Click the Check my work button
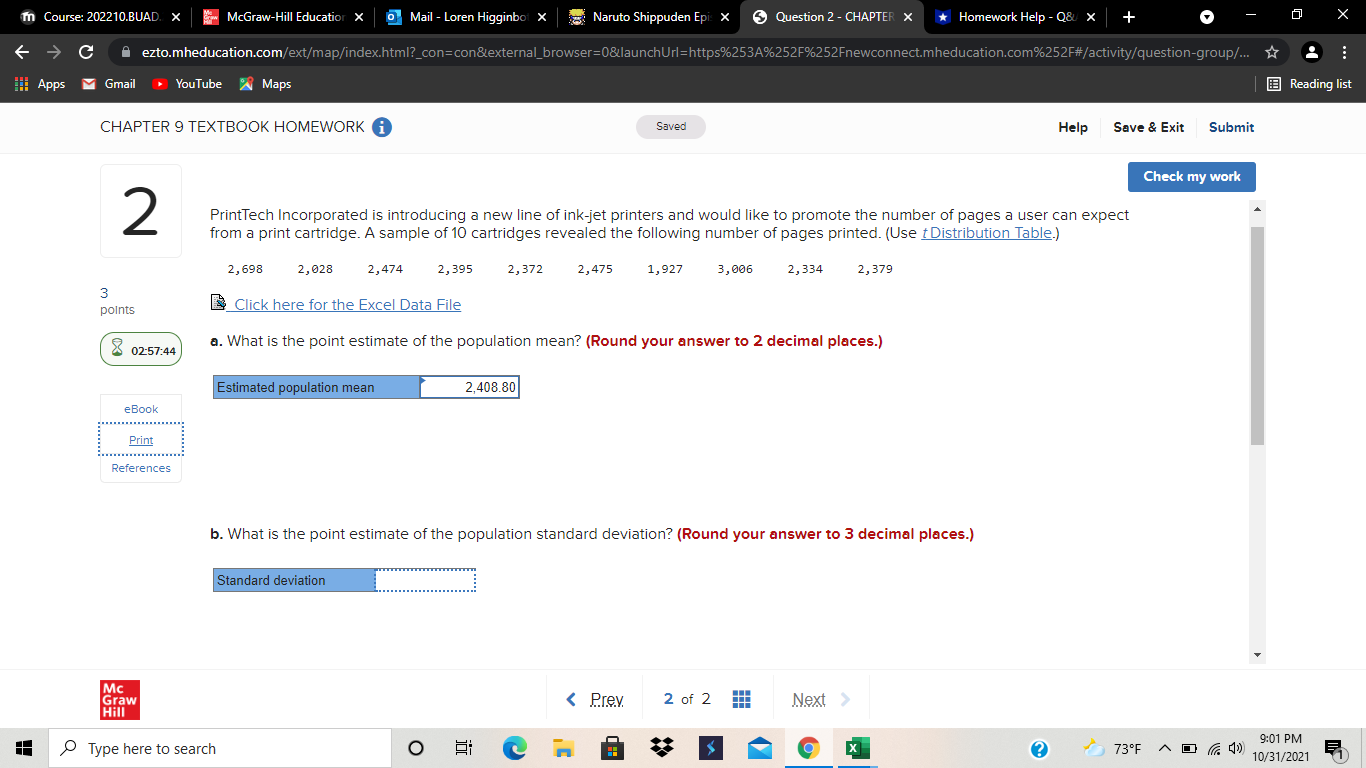The height and width of the screenshot is (768, 1366). [1191, 176]
